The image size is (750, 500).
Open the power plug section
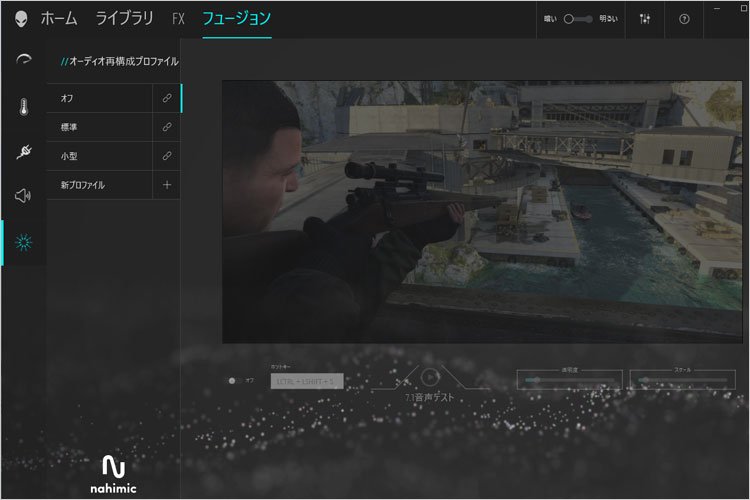tap(23, 151)
